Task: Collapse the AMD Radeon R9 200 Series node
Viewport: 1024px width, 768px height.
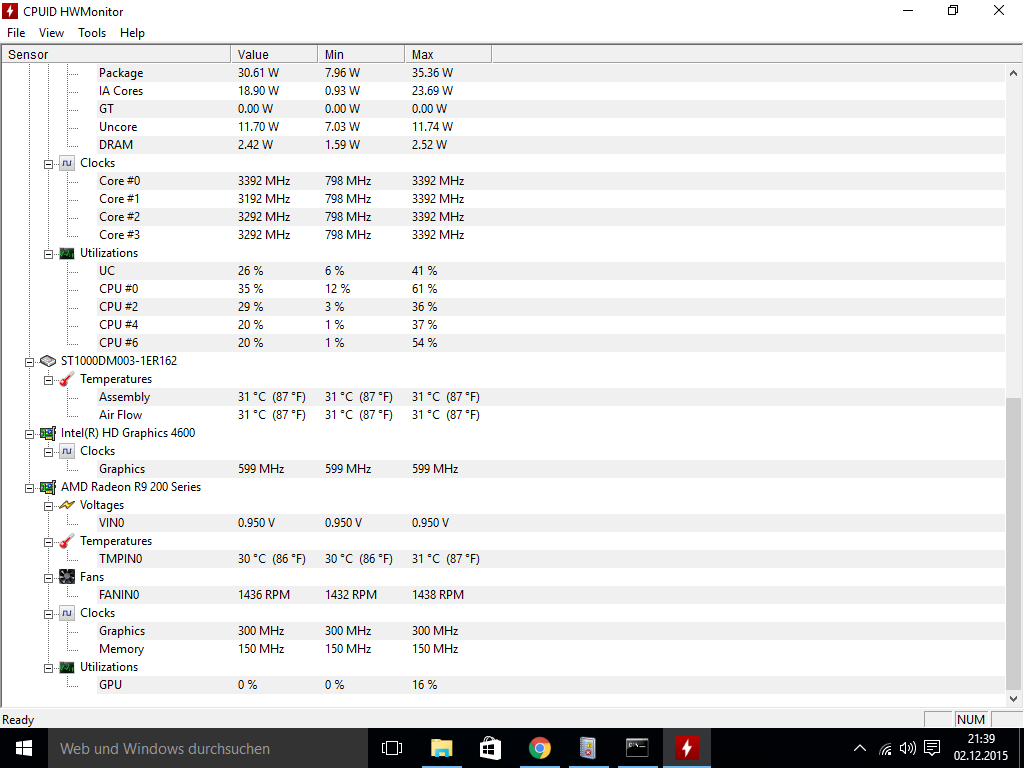Action: (29, 488)
